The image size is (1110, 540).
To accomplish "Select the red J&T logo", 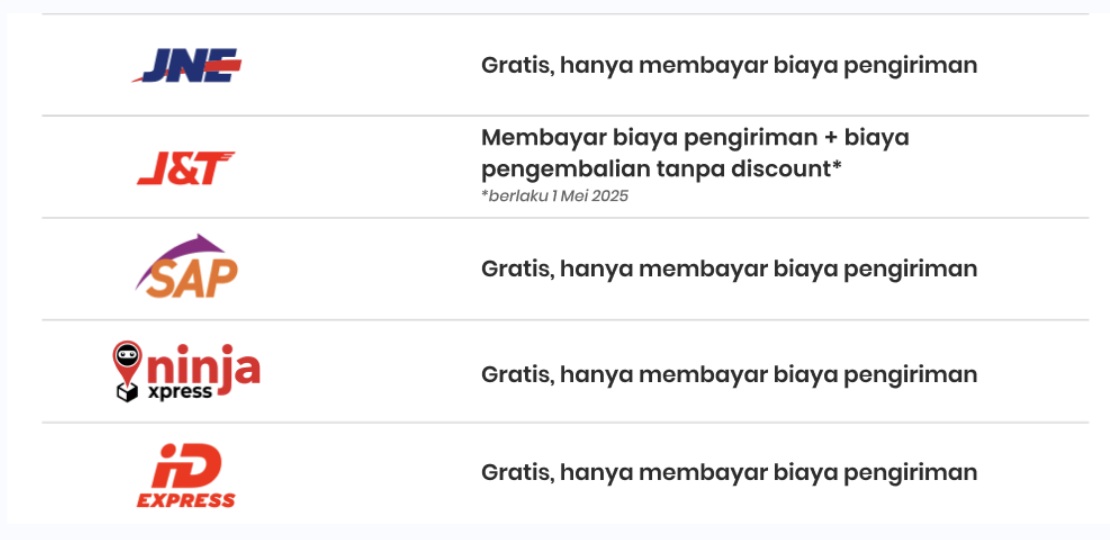I will (x=185, y=168).
